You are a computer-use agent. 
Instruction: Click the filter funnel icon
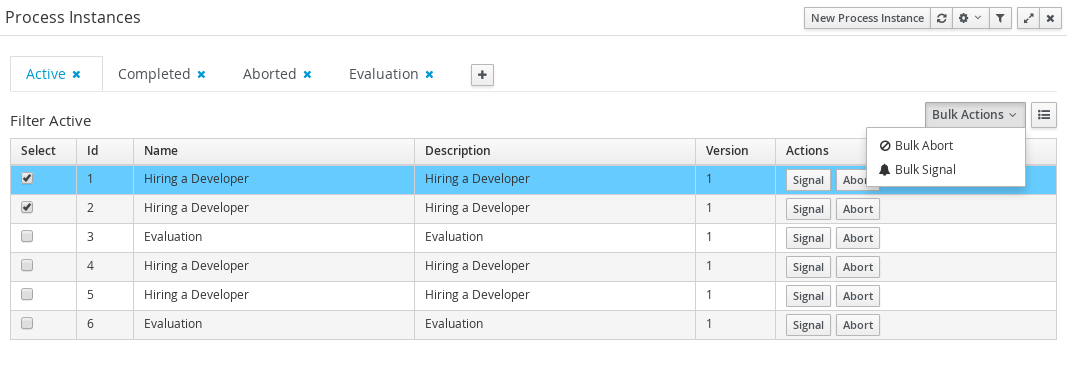1000,18
